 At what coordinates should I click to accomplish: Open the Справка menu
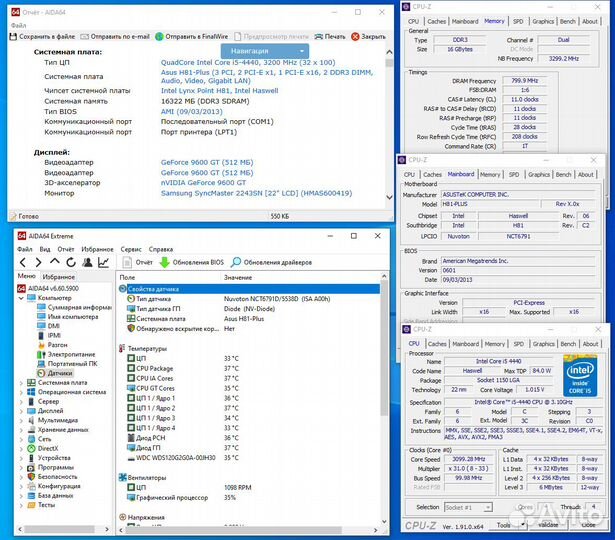161,249
